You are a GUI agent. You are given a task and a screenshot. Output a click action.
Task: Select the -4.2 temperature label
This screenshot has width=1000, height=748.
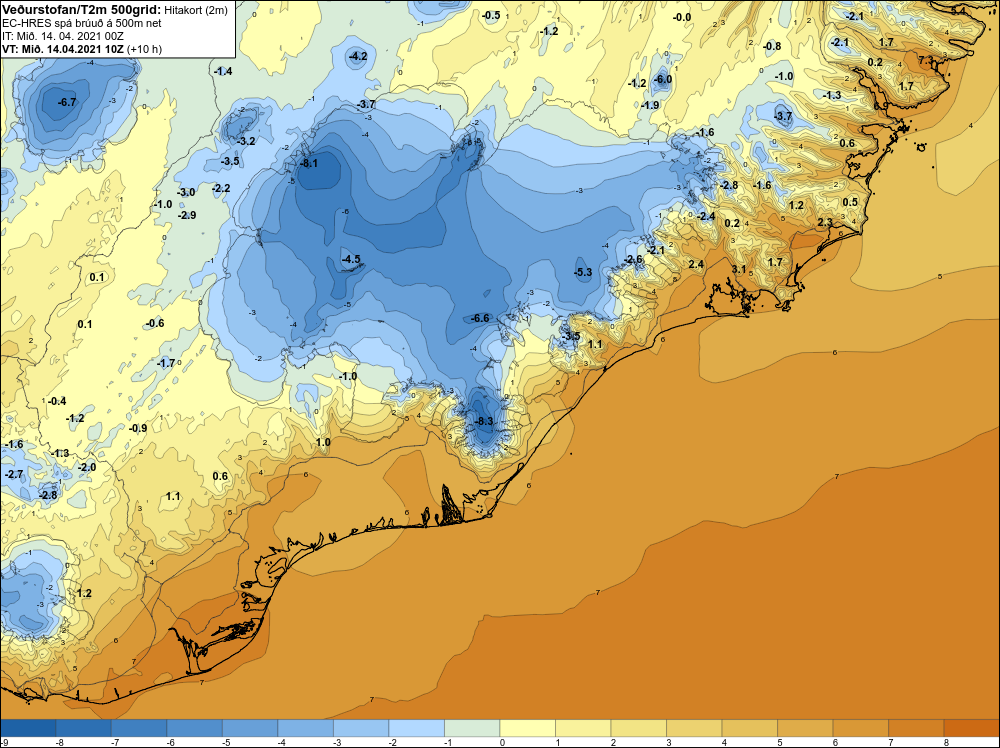(x=358, y=56)
